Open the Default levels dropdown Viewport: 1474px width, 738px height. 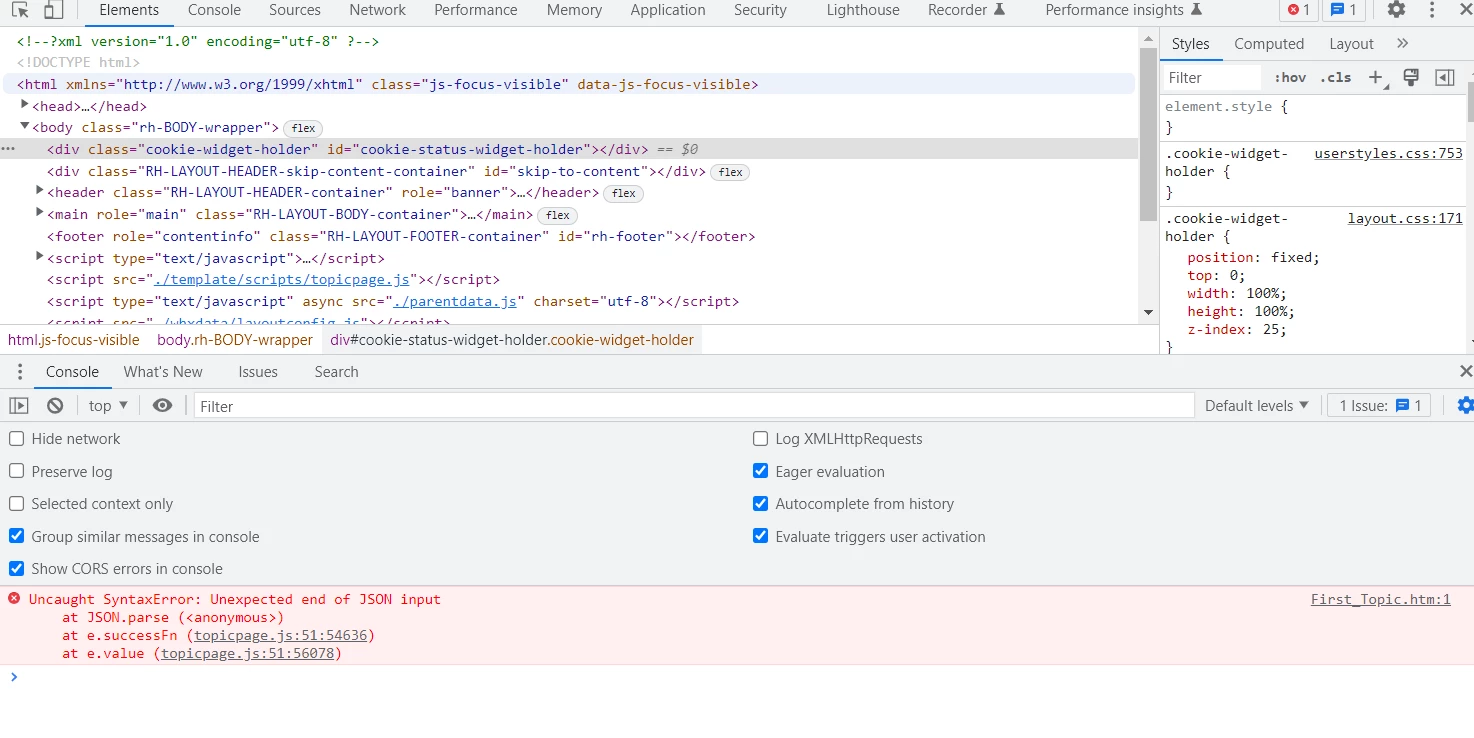pos(1256,405)
